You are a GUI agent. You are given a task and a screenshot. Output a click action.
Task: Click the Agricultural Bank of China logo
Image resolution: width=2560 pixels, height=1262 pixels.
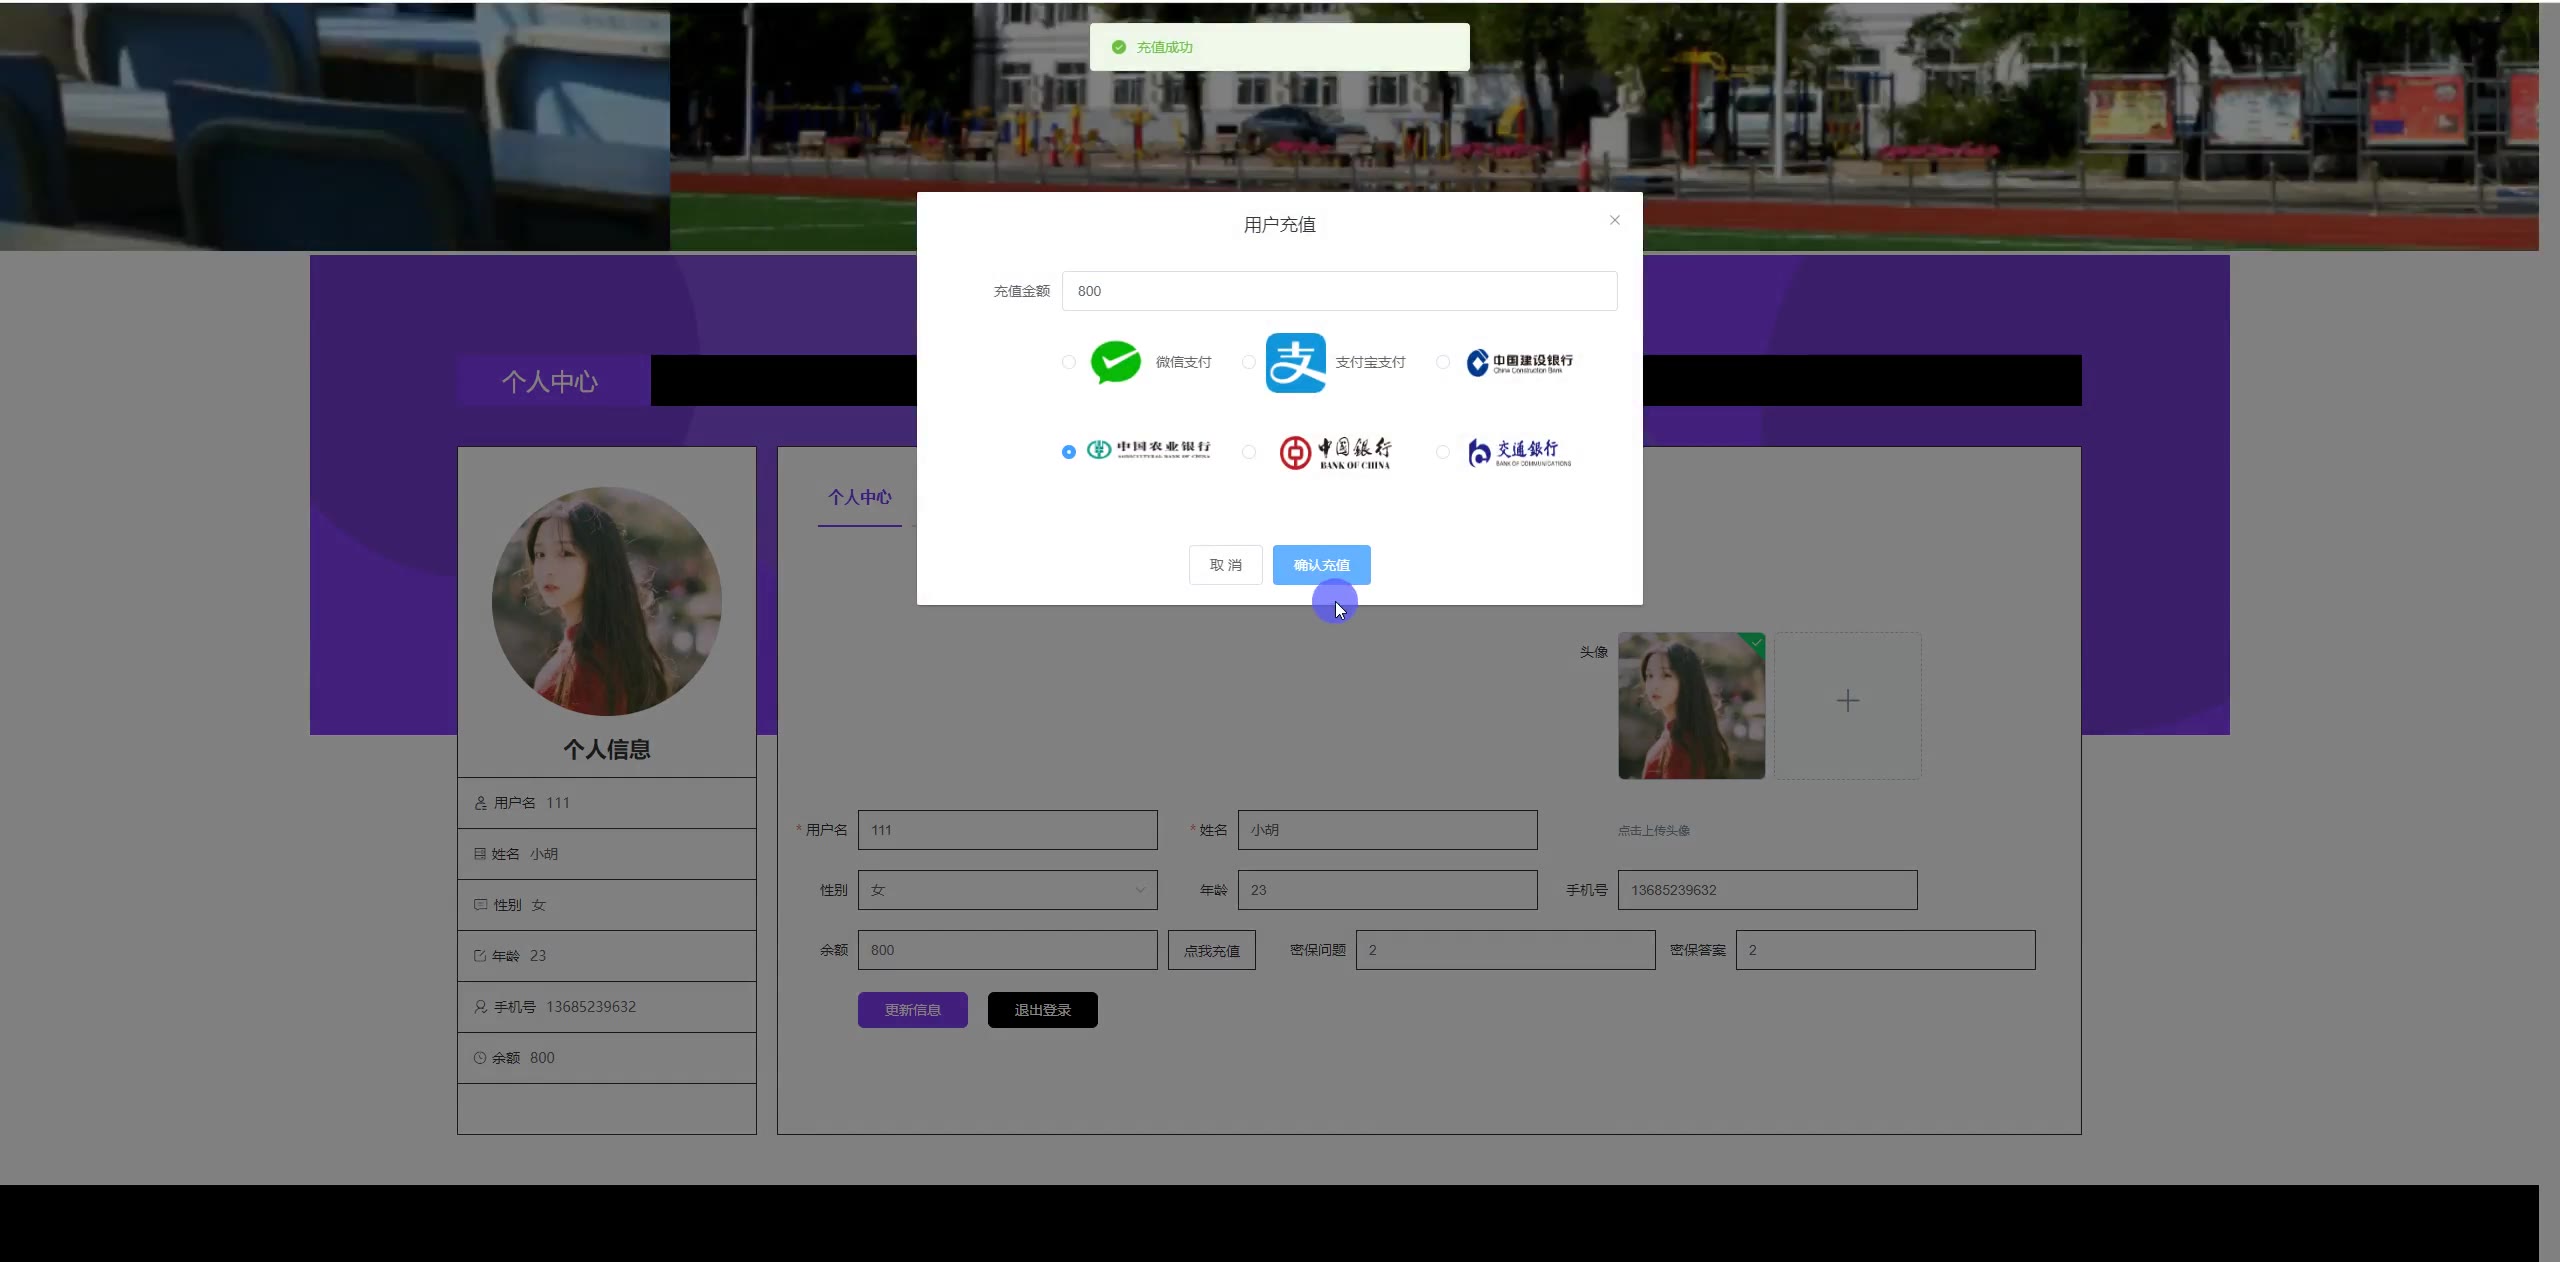(1149, 450)
